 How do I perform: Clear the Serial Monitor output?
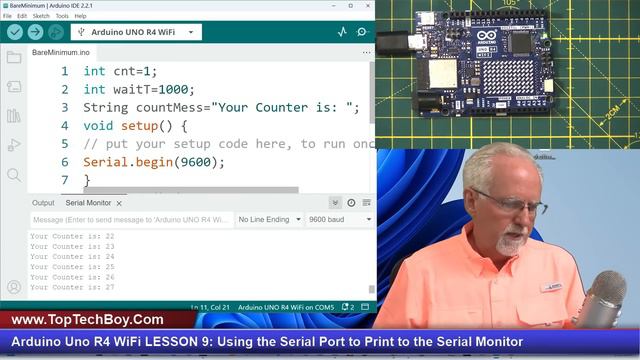point(367,203)
